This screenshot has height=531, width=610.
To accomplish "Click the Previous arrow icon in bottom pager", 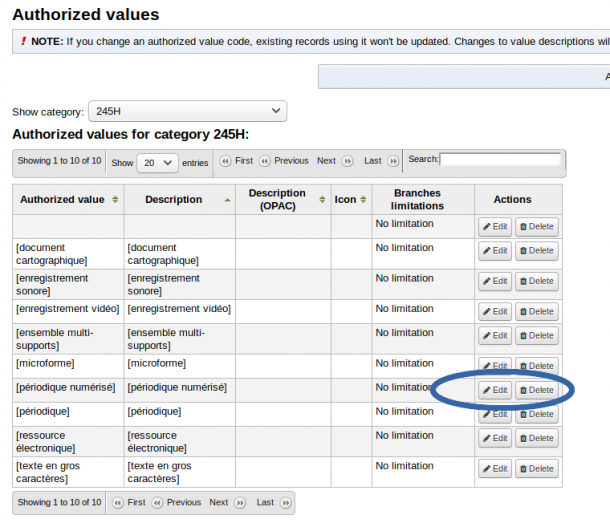I will 157,503.
